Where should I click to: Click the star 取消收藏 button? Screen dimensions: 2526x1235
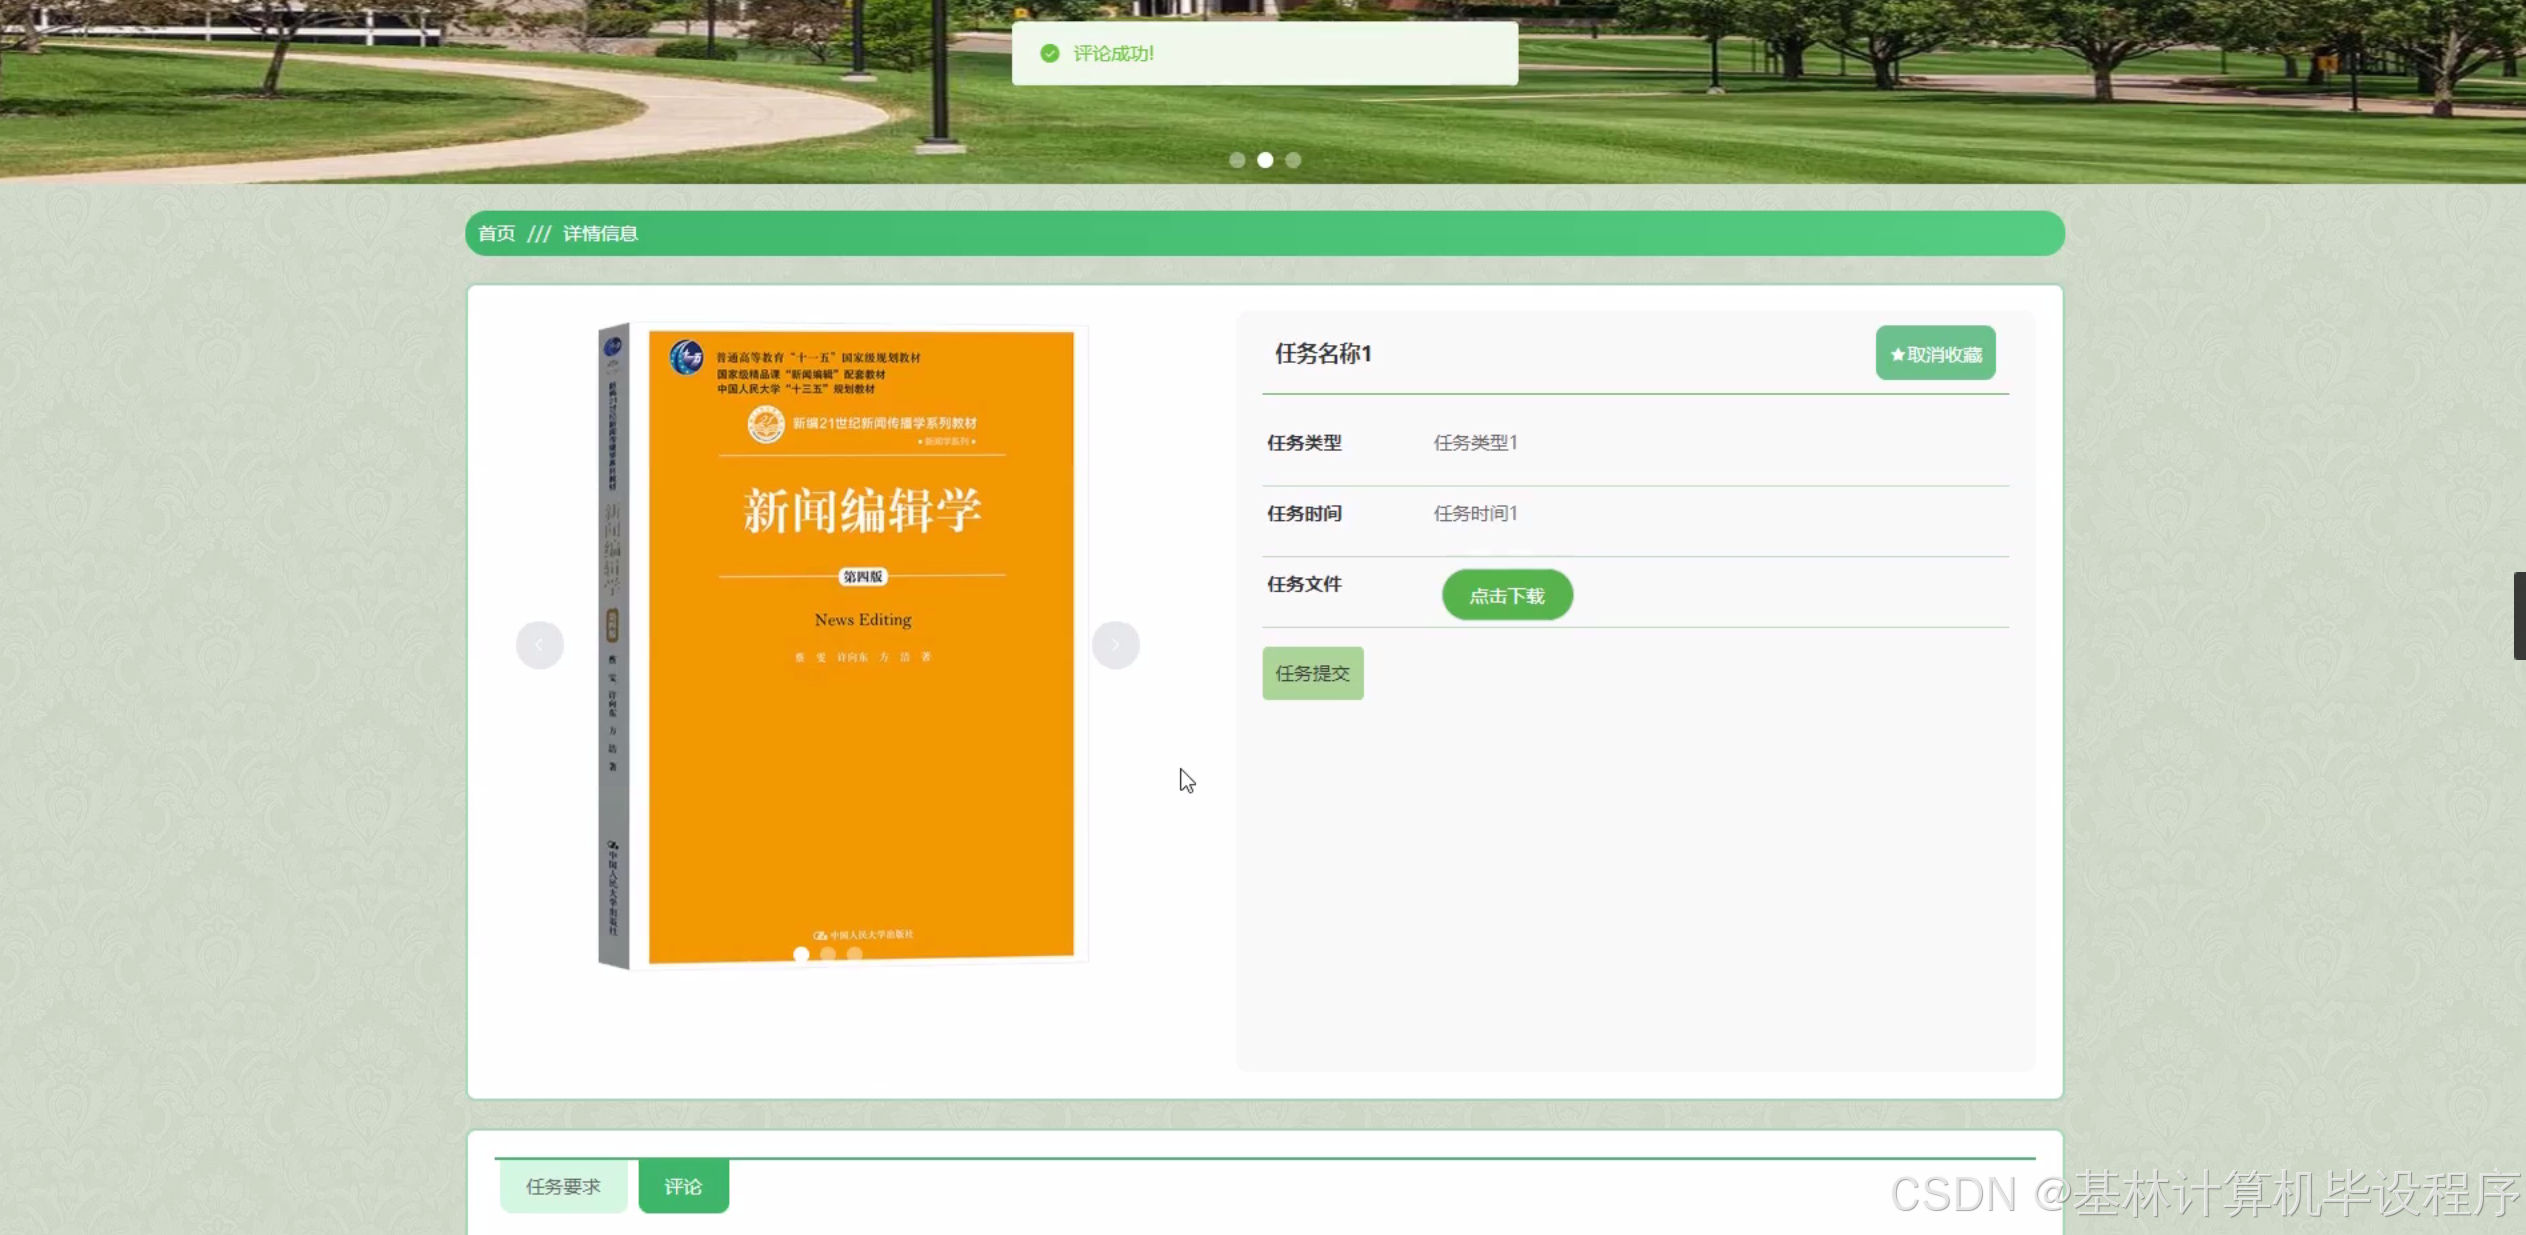(x=1935, y=353)
